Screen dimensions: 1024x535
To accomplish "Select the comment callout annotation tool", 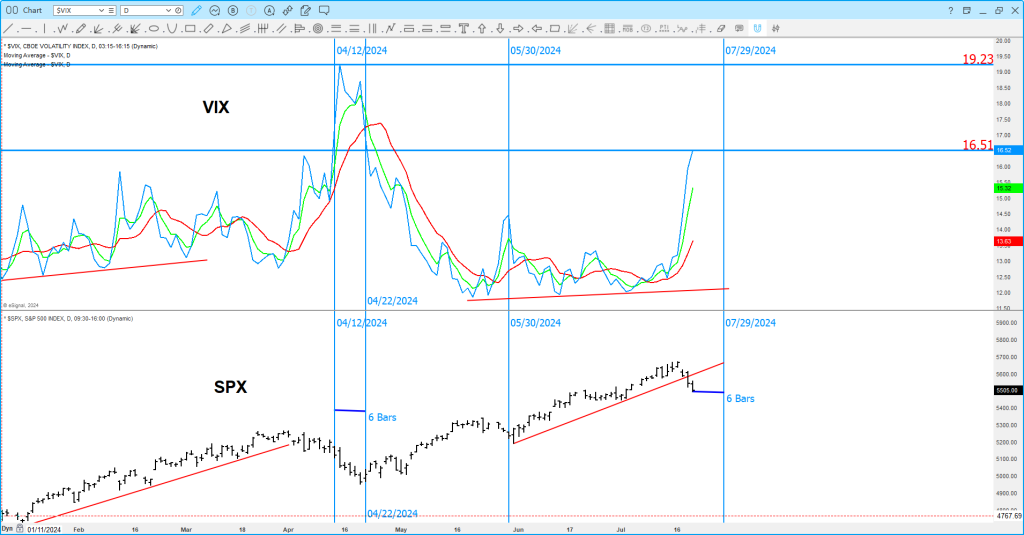I will coord(739,29).
